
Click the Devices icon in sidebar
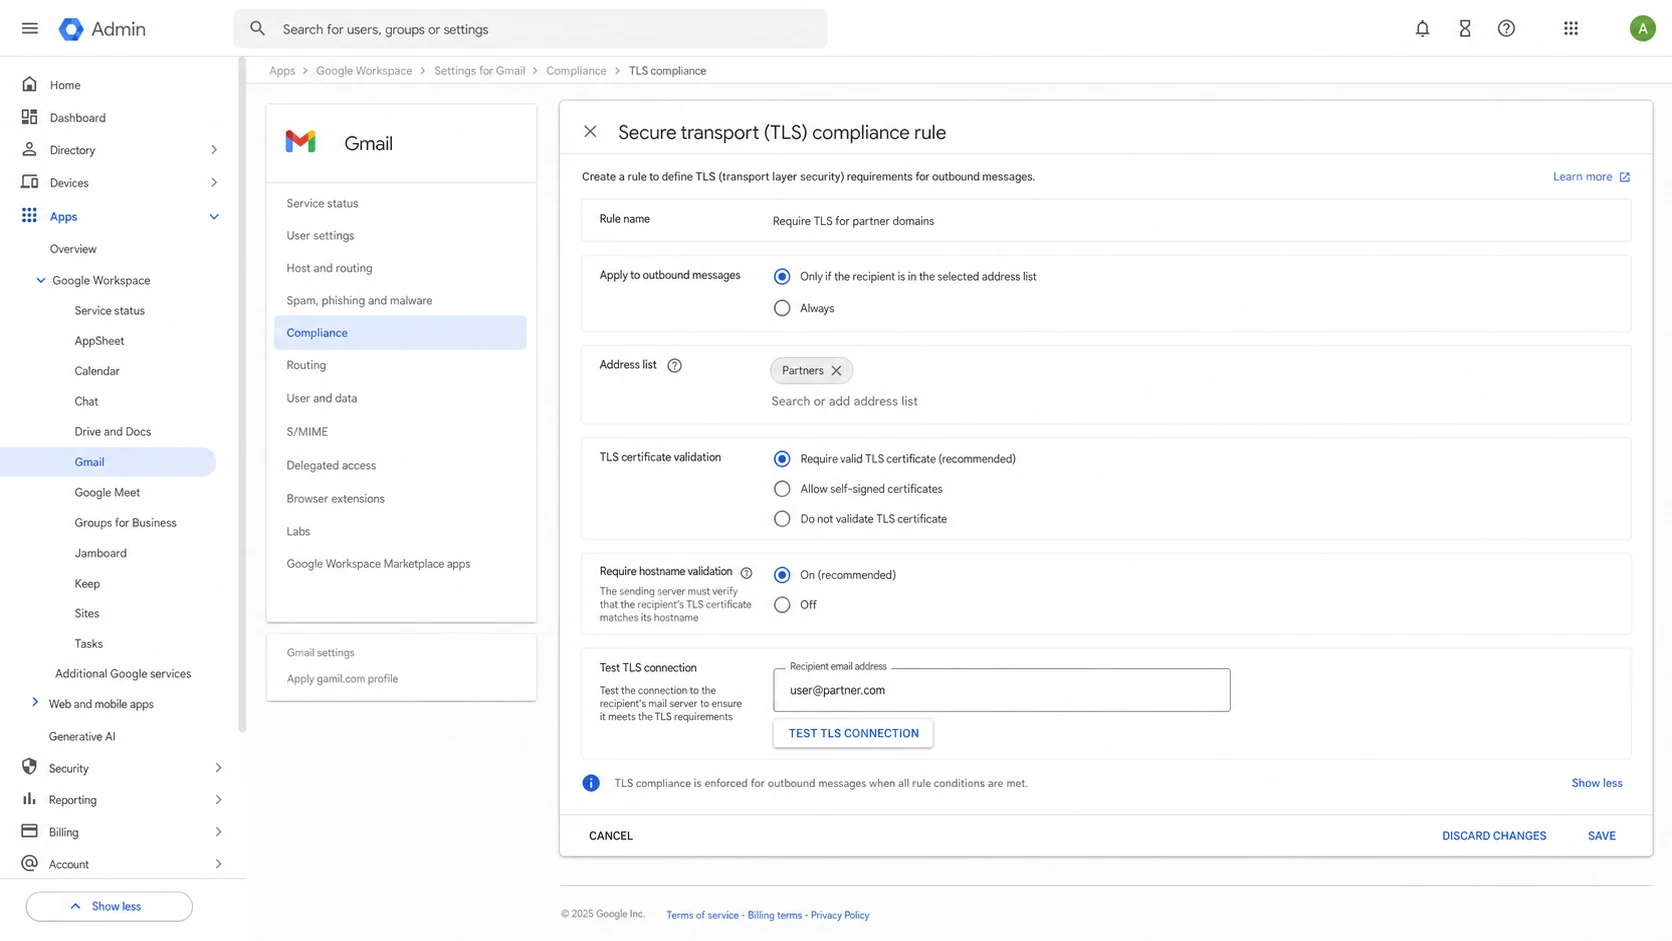tap(29, 182)
